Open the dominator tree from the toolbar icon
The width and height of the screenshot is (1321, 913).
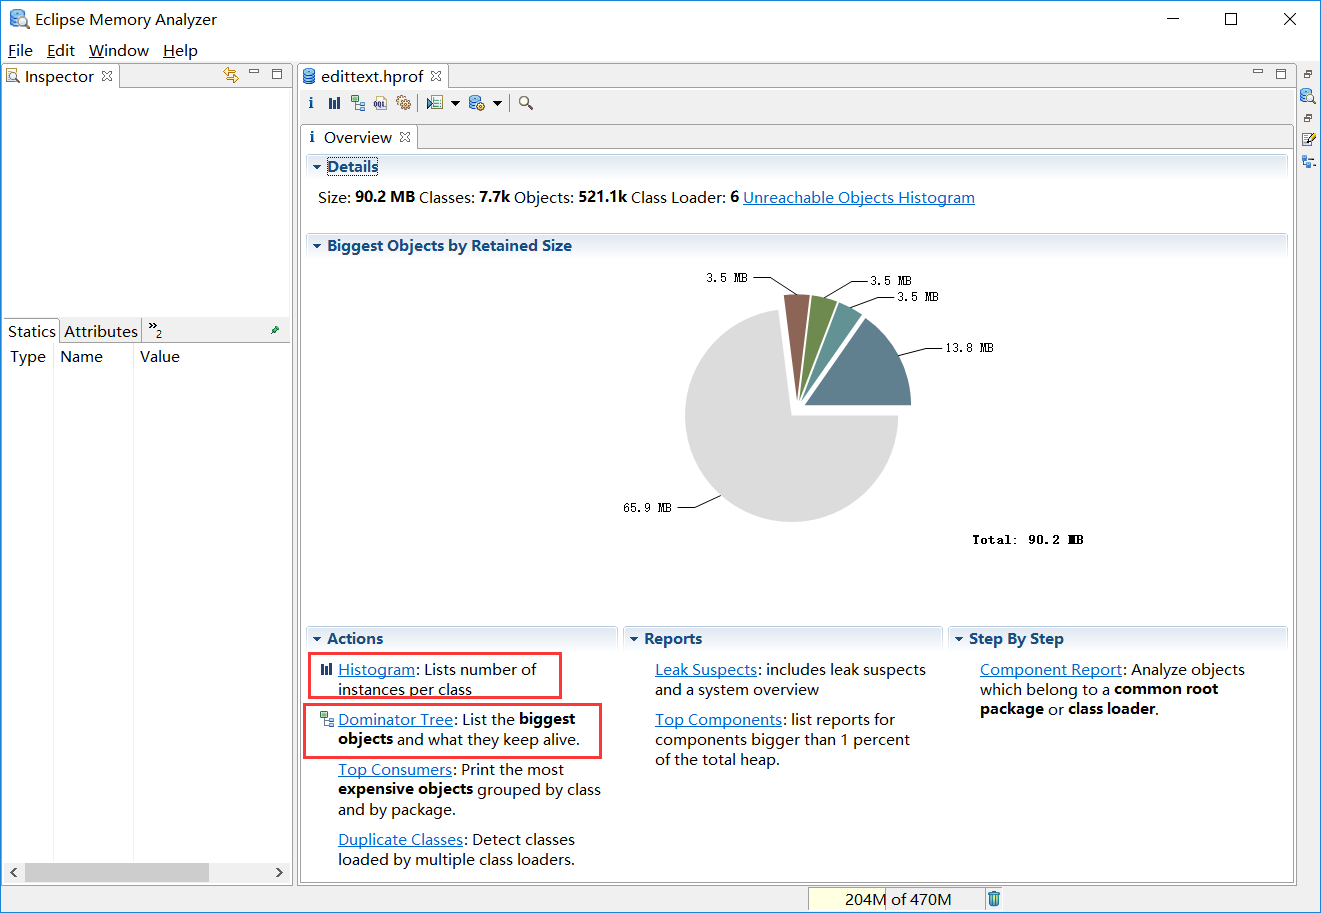pyautogui.click(x=357, y=103)
